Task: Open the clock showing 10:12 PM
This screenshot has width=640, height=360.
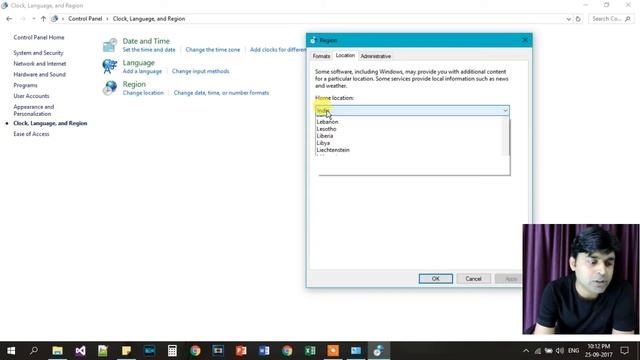Action: 599,351
